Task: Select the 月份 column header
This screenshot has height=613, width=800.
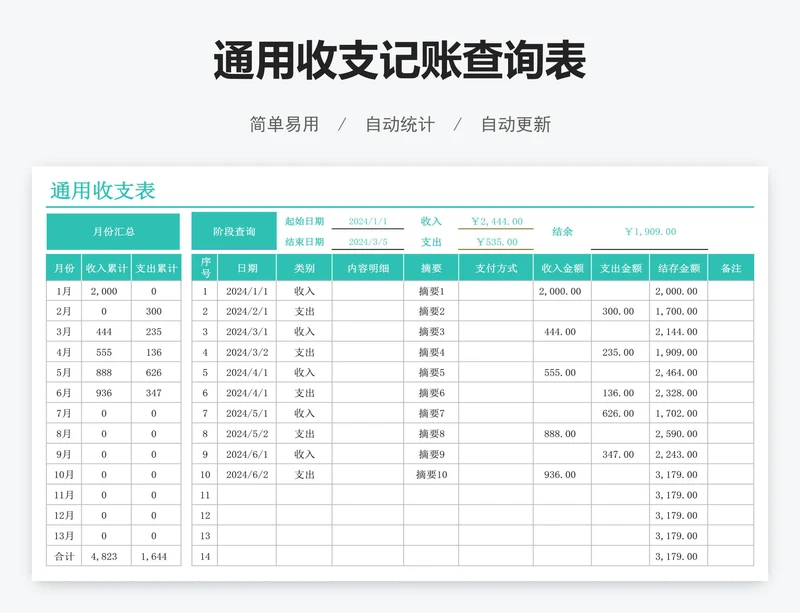Action: click(x=64, y=268)
